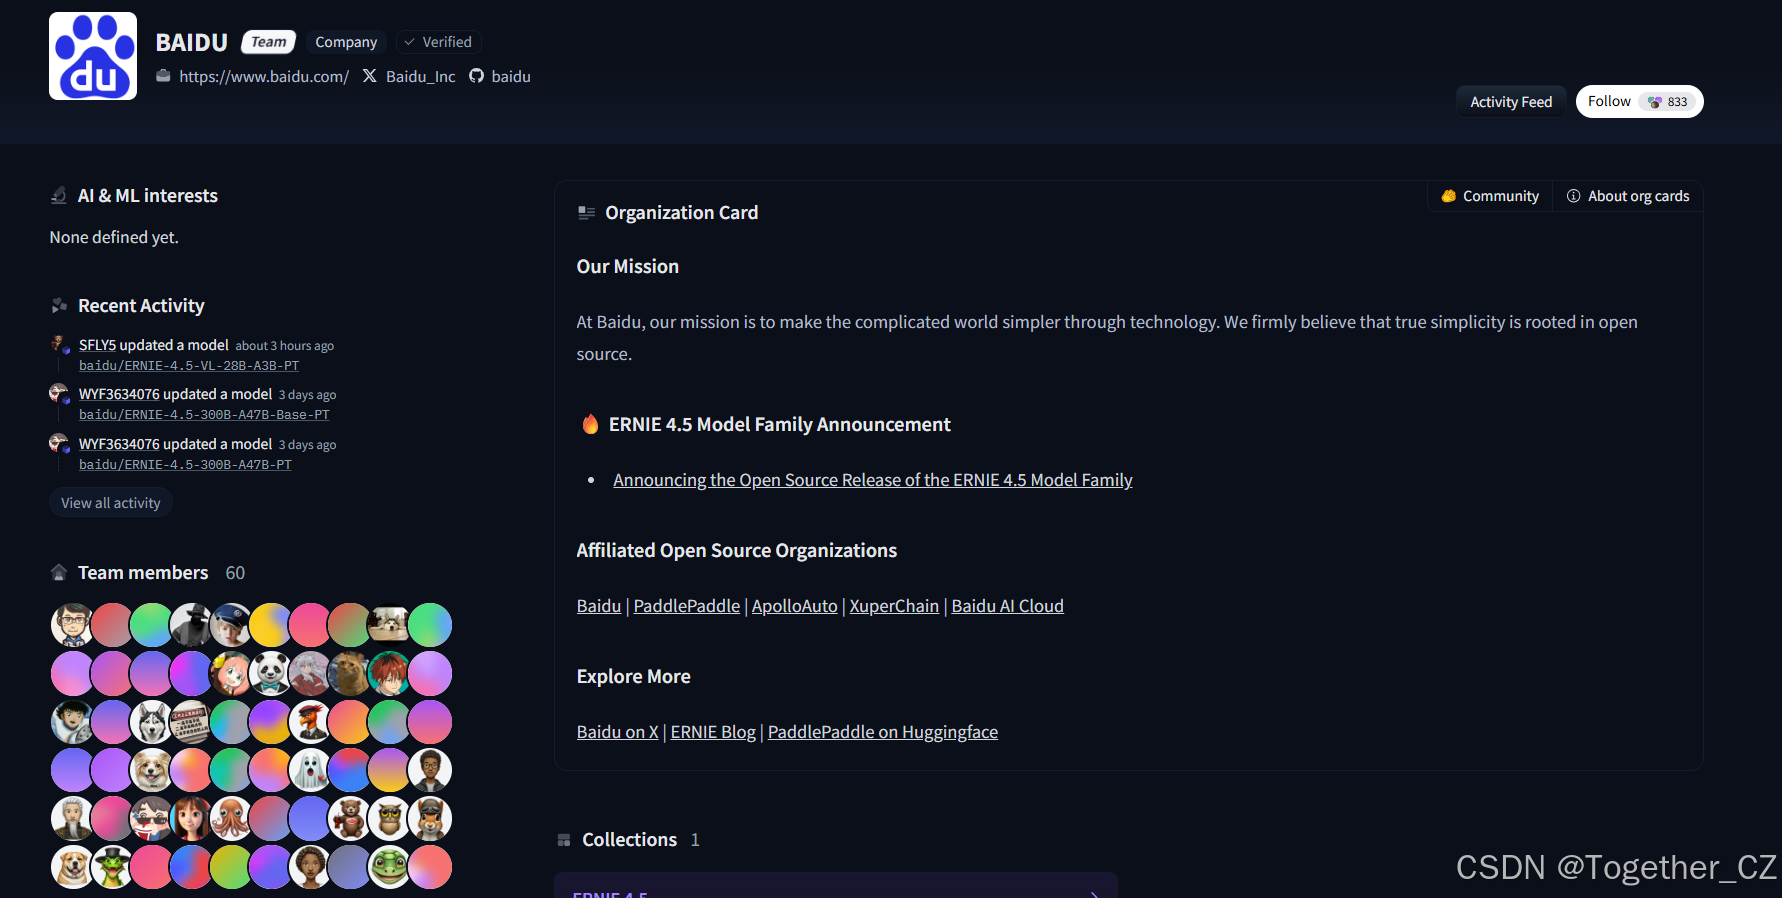Click the 'about 3 hours ago' timestamp

click(x=285, y=346)
